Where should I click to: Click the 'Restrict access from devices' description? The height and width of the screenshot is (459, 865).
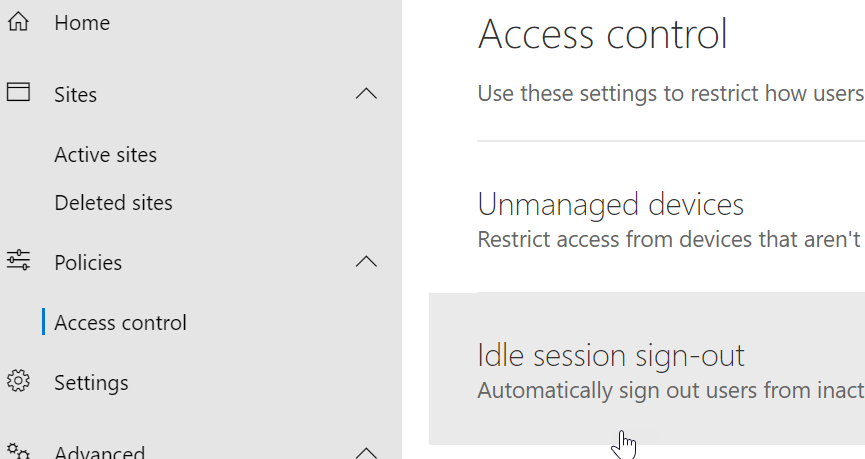point(669,240)
